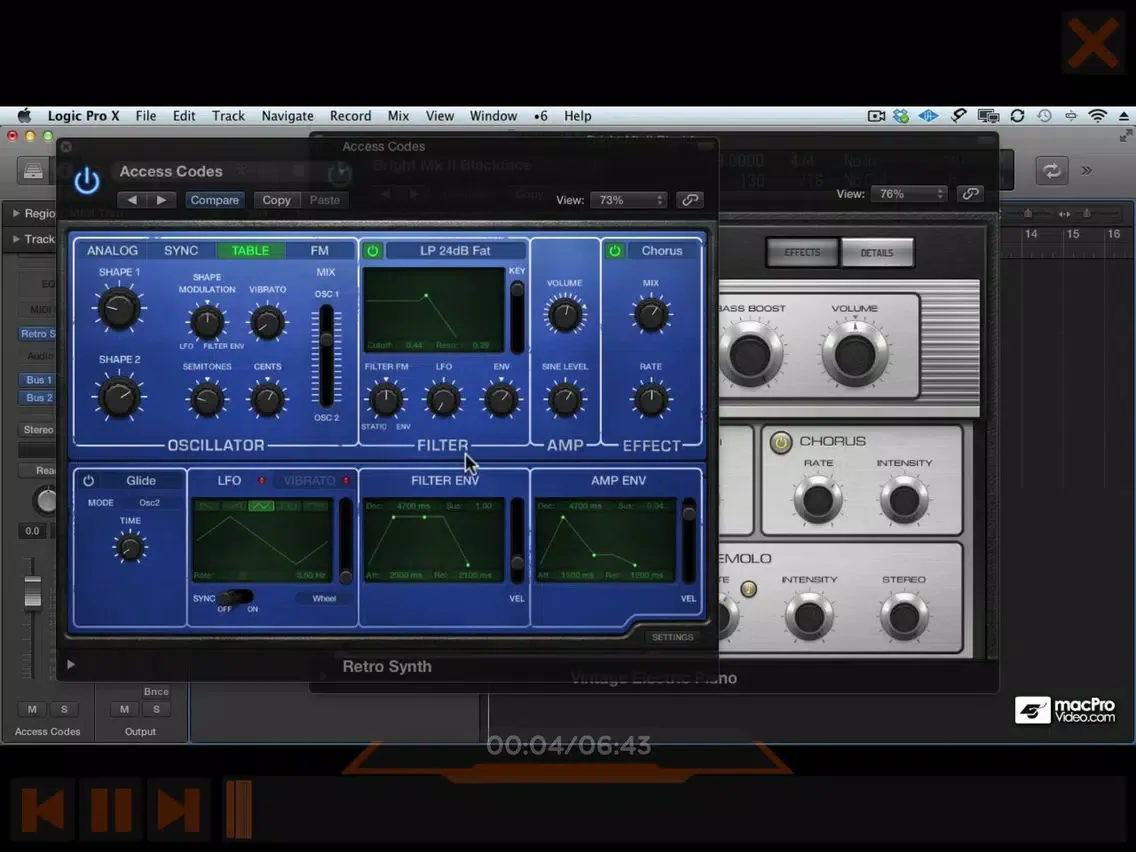Skip to previous video with orange button

click(x=44, y=809)
